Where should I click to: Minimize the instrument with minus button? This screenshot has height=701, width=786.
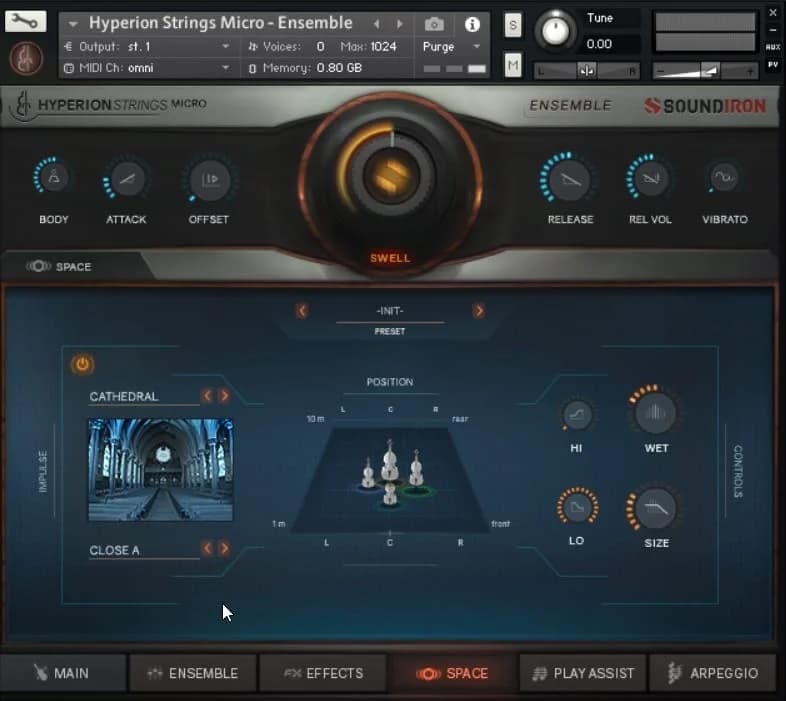click(772, 30)
